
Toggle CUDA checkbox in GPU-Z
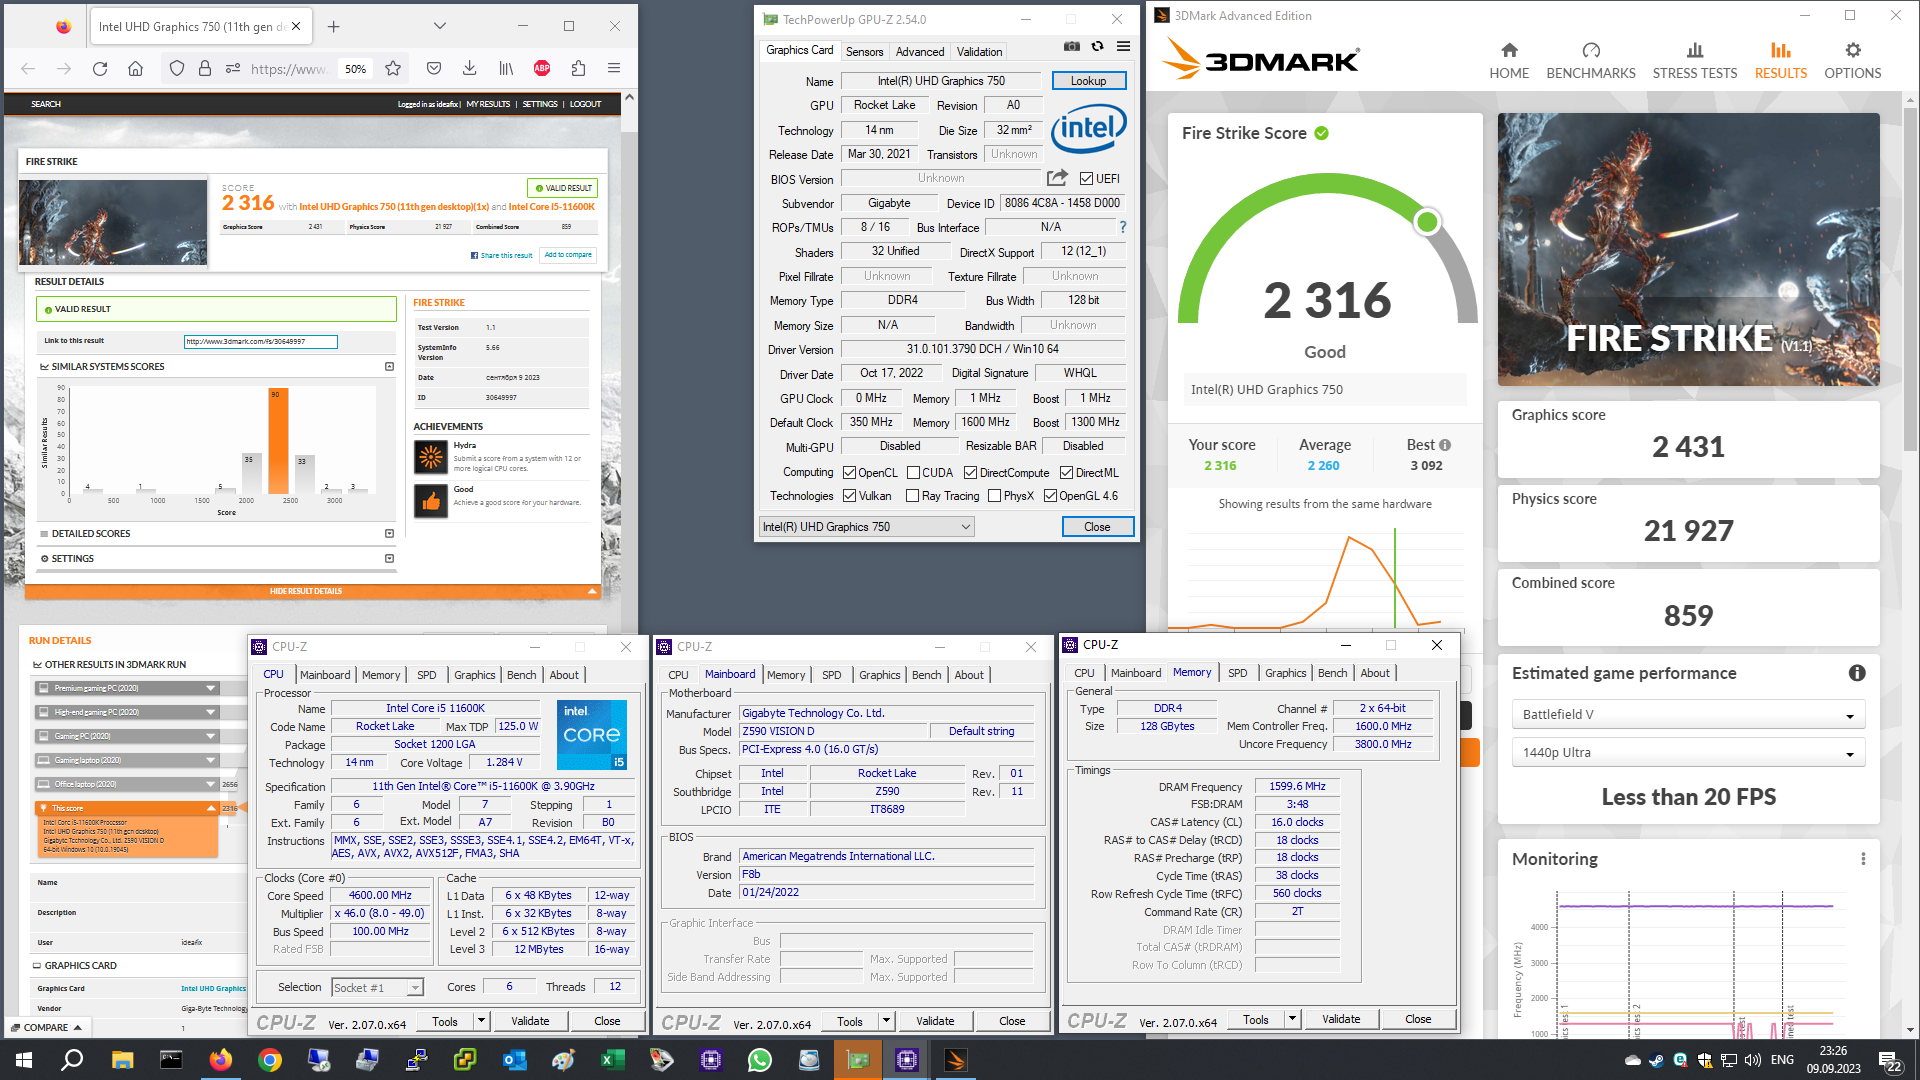(912, 473)
